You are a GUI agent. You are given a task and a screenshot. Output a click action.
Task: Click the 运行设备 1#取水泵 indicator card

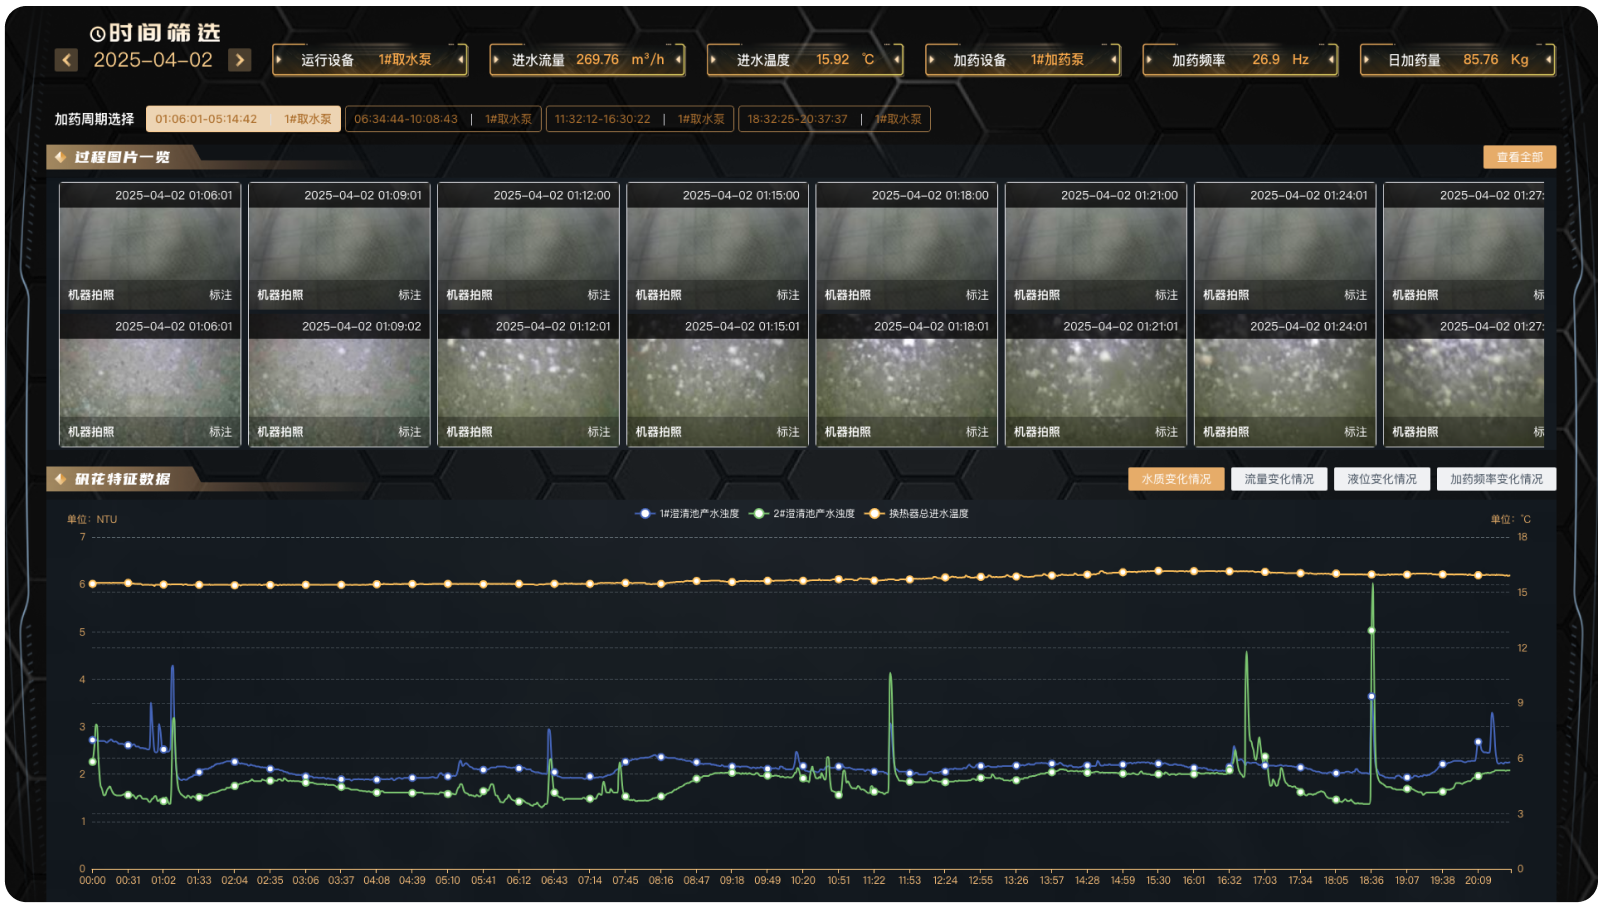point(370,60)
